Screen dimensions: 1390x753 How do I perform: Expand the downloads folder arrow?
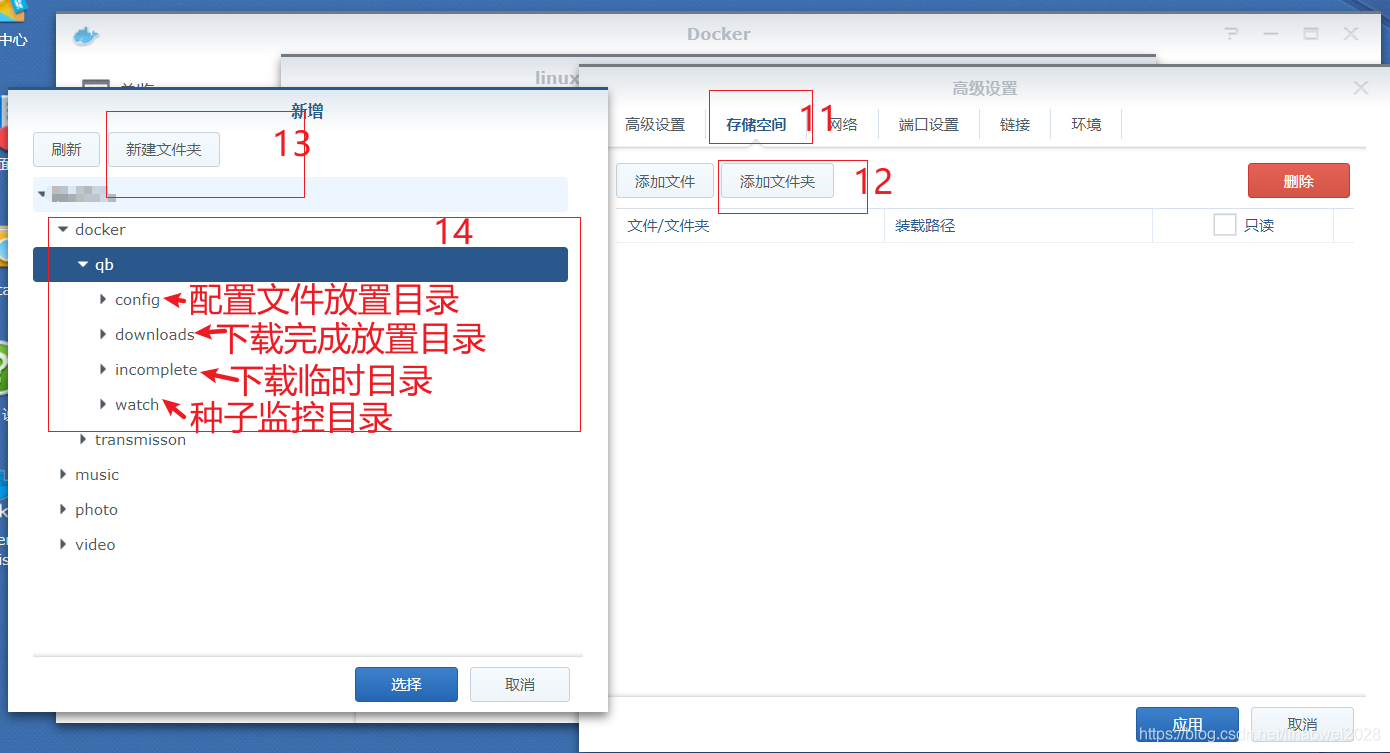tap(103, 335)
